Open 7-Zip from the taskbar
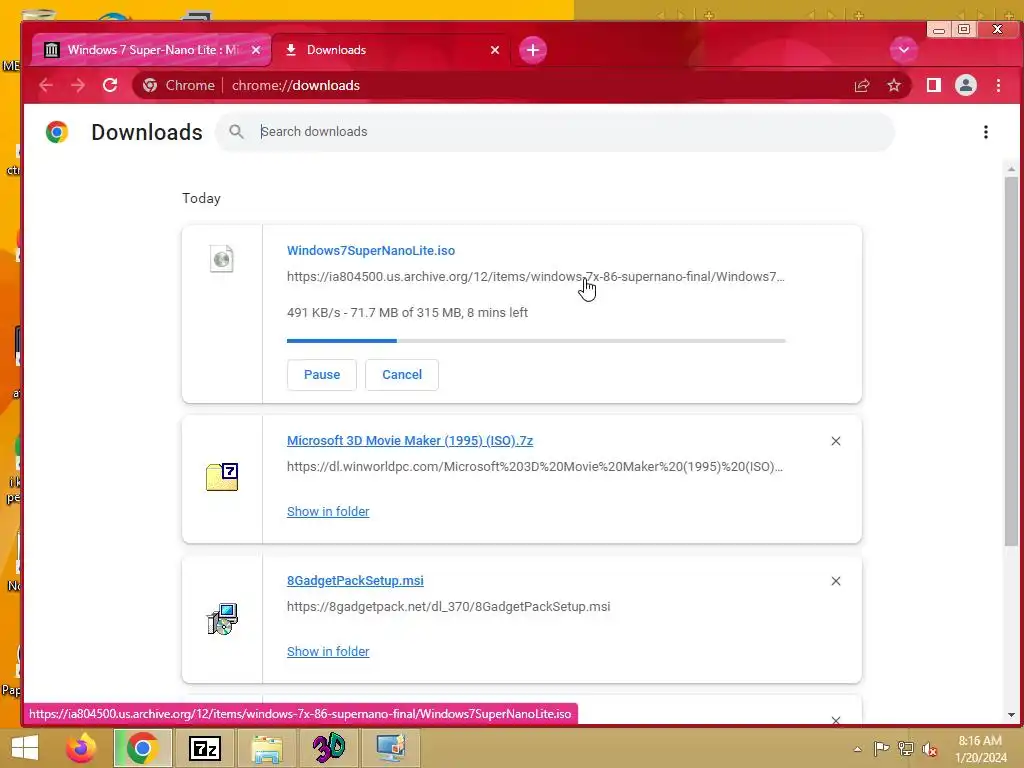 pyautogui.click(x=204, y=748)
